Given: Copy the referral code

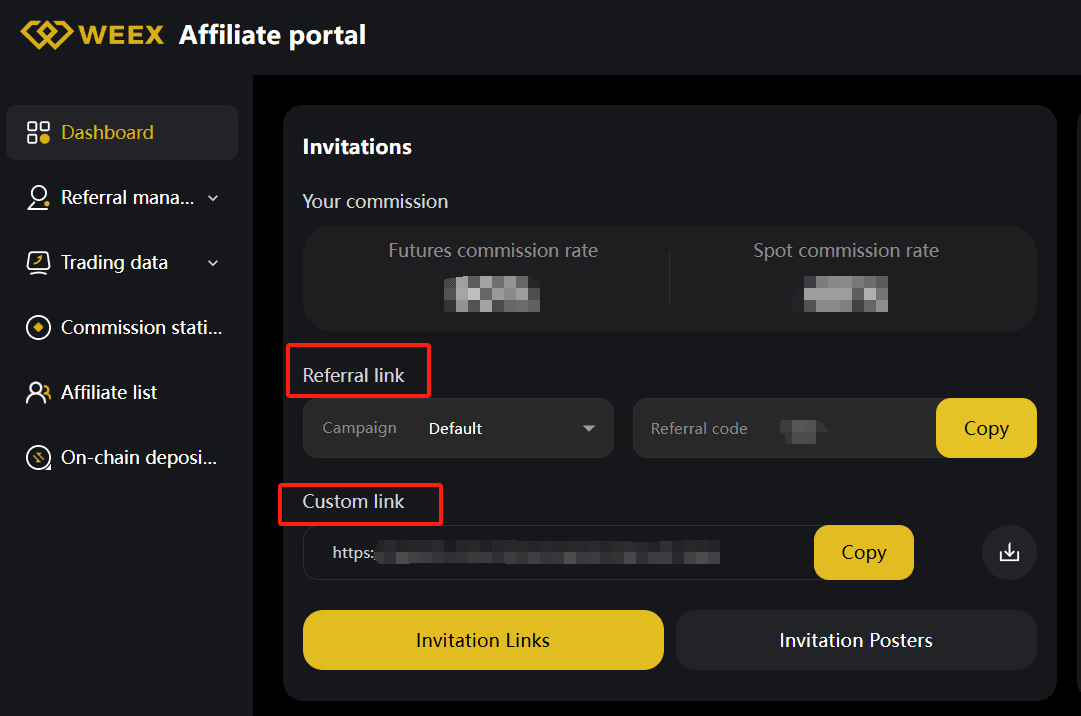Looking at the screenshot, I should pyautogui.click(x=986, y=427).
